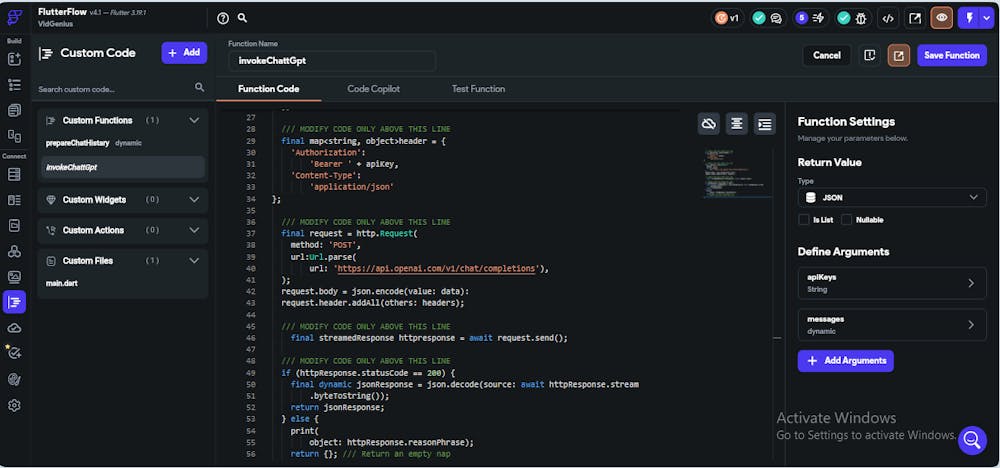Click the Function Name input field
Image resolution: width=1000 pixels, height=468 pixels.
click(332, 61)
